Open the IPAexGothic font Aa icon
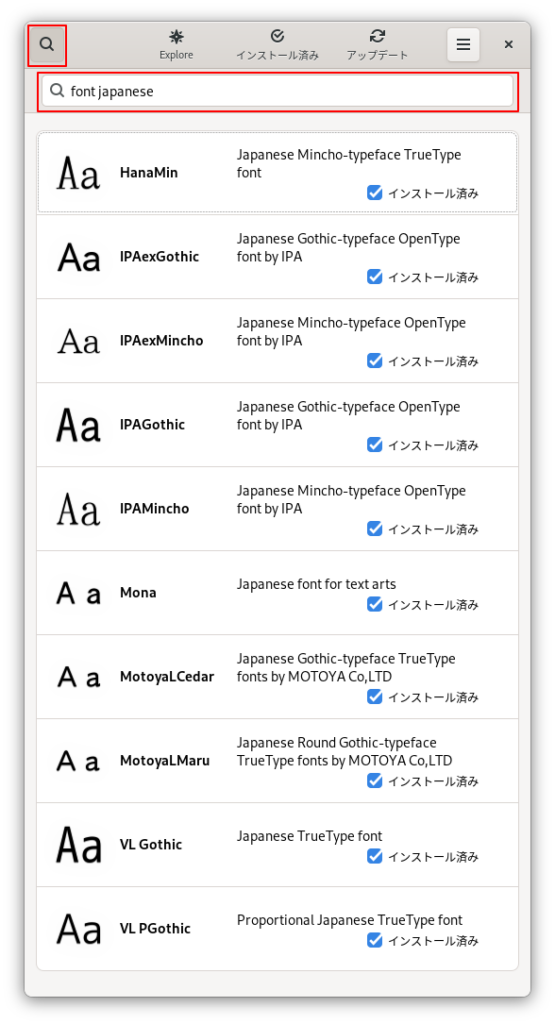 point(78,257)
